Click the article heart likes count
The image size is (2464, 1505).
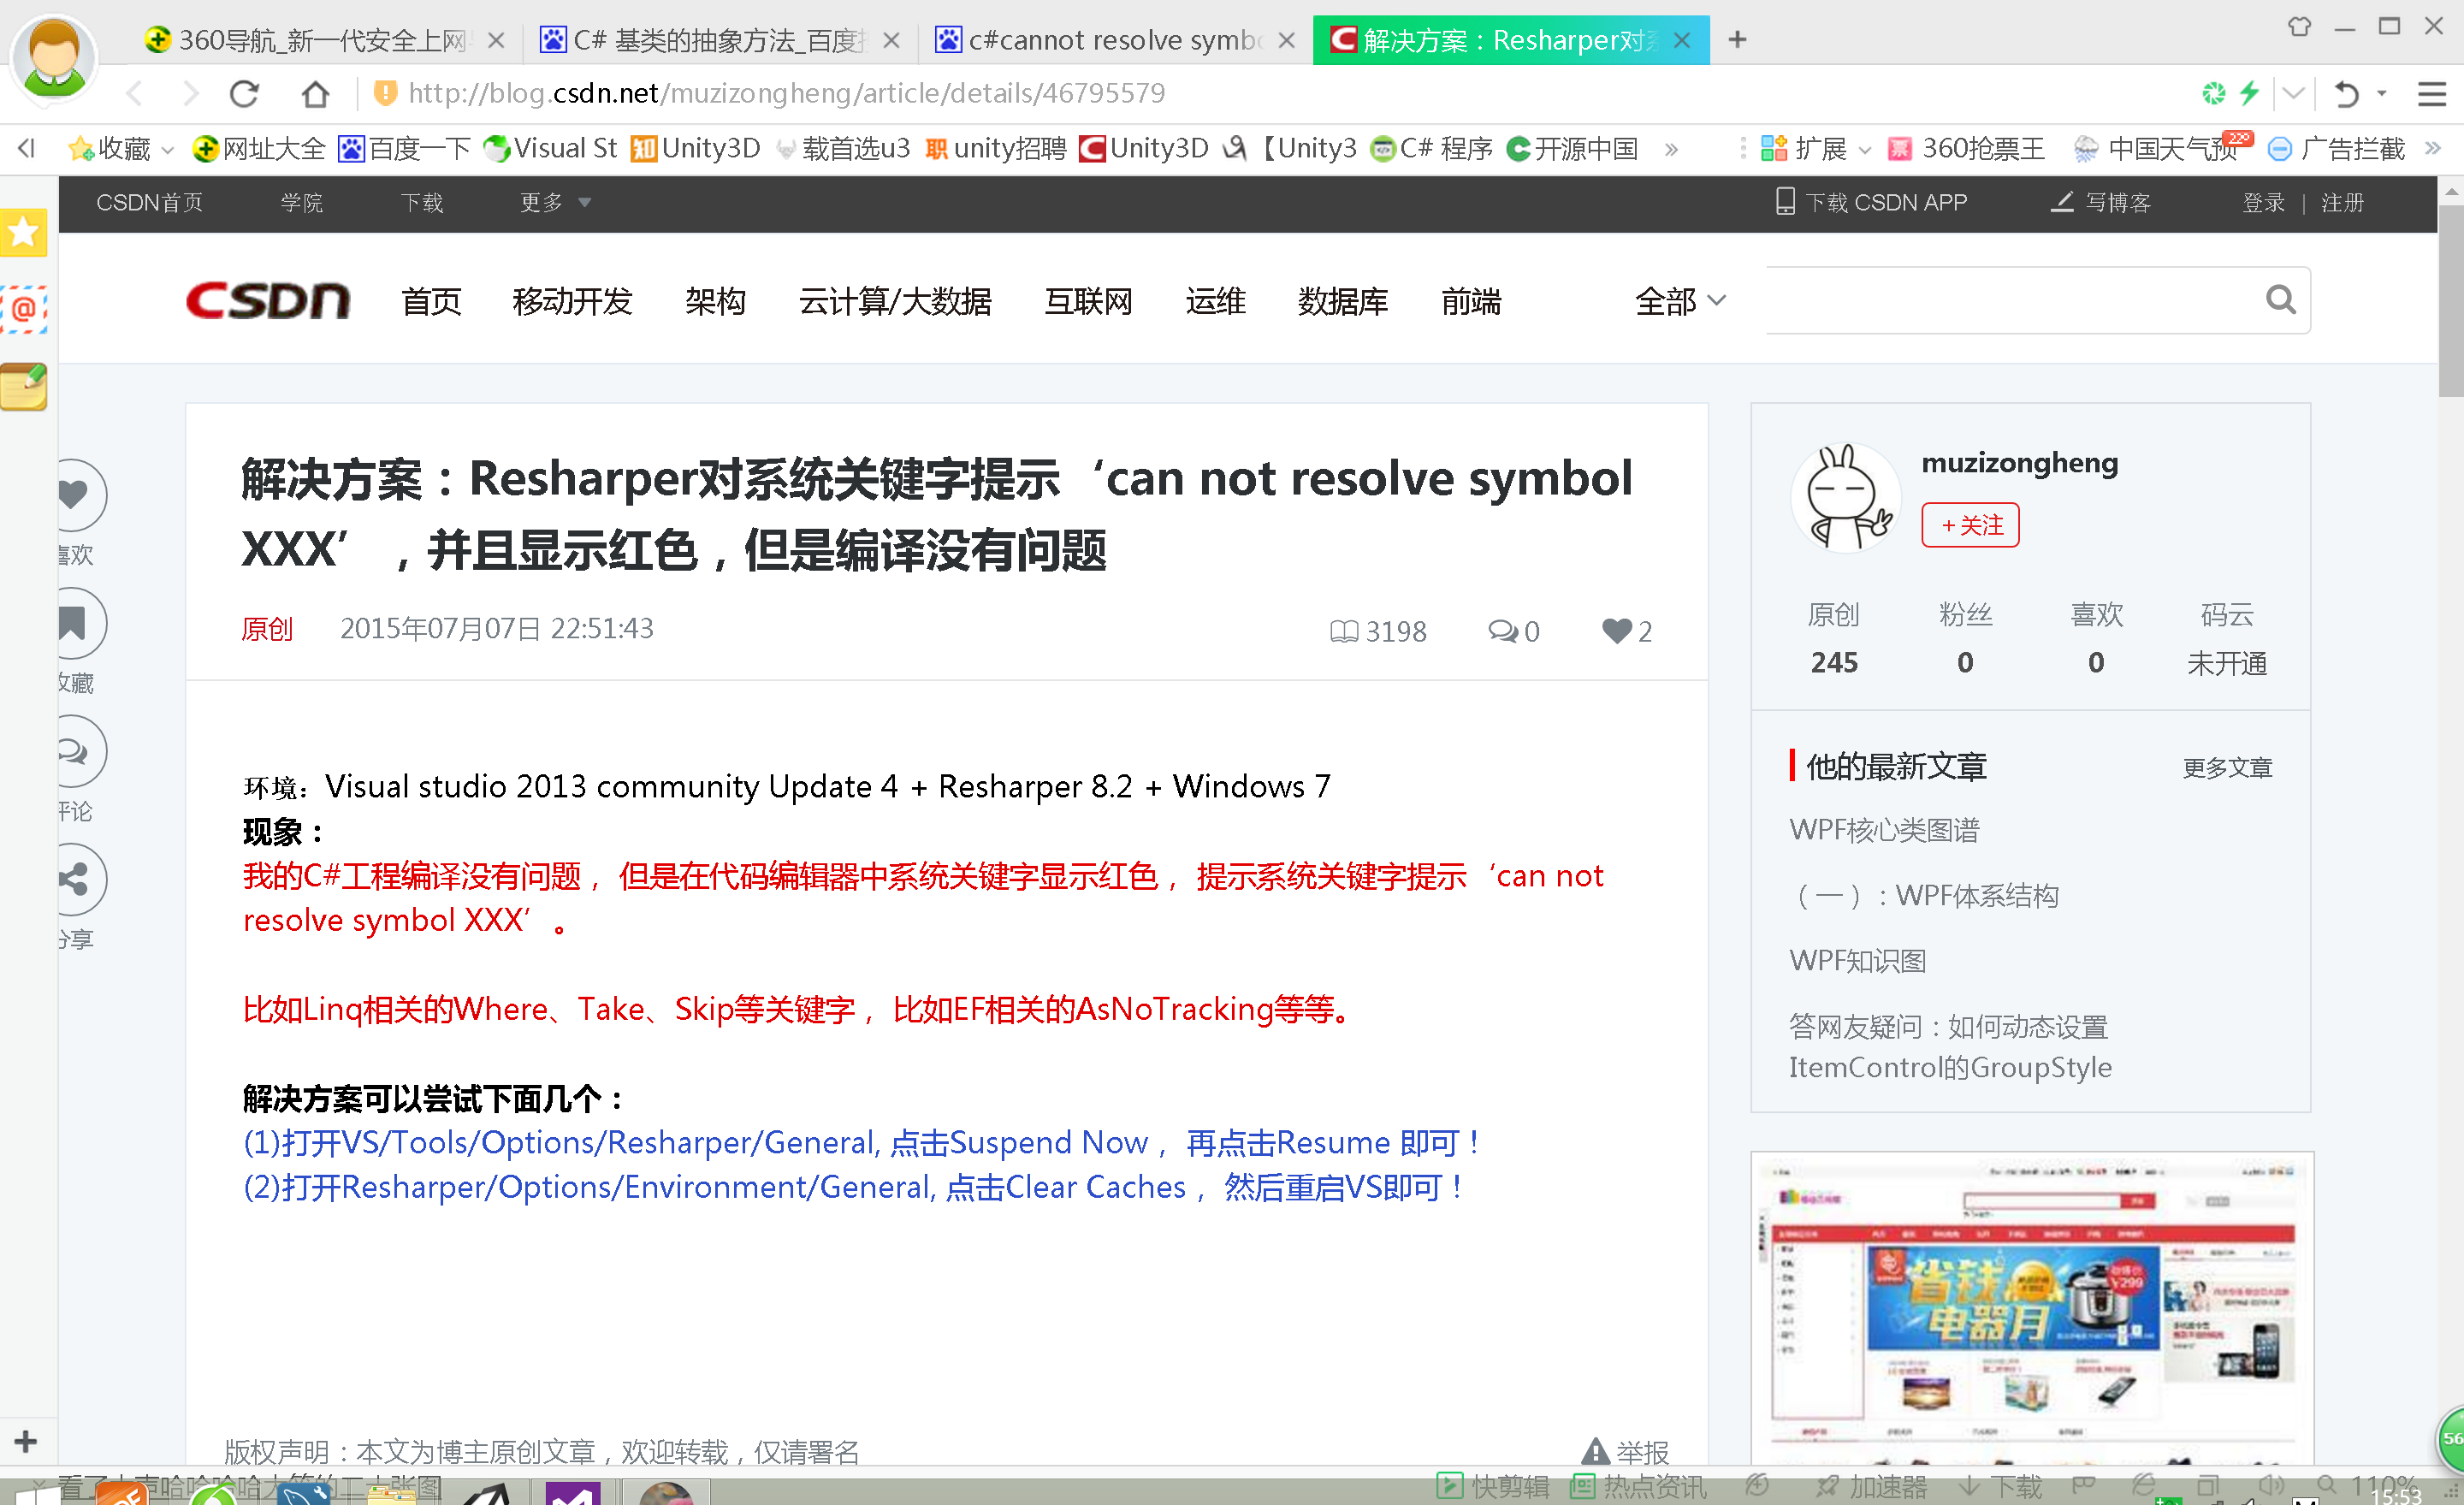tap(1627, 631)
